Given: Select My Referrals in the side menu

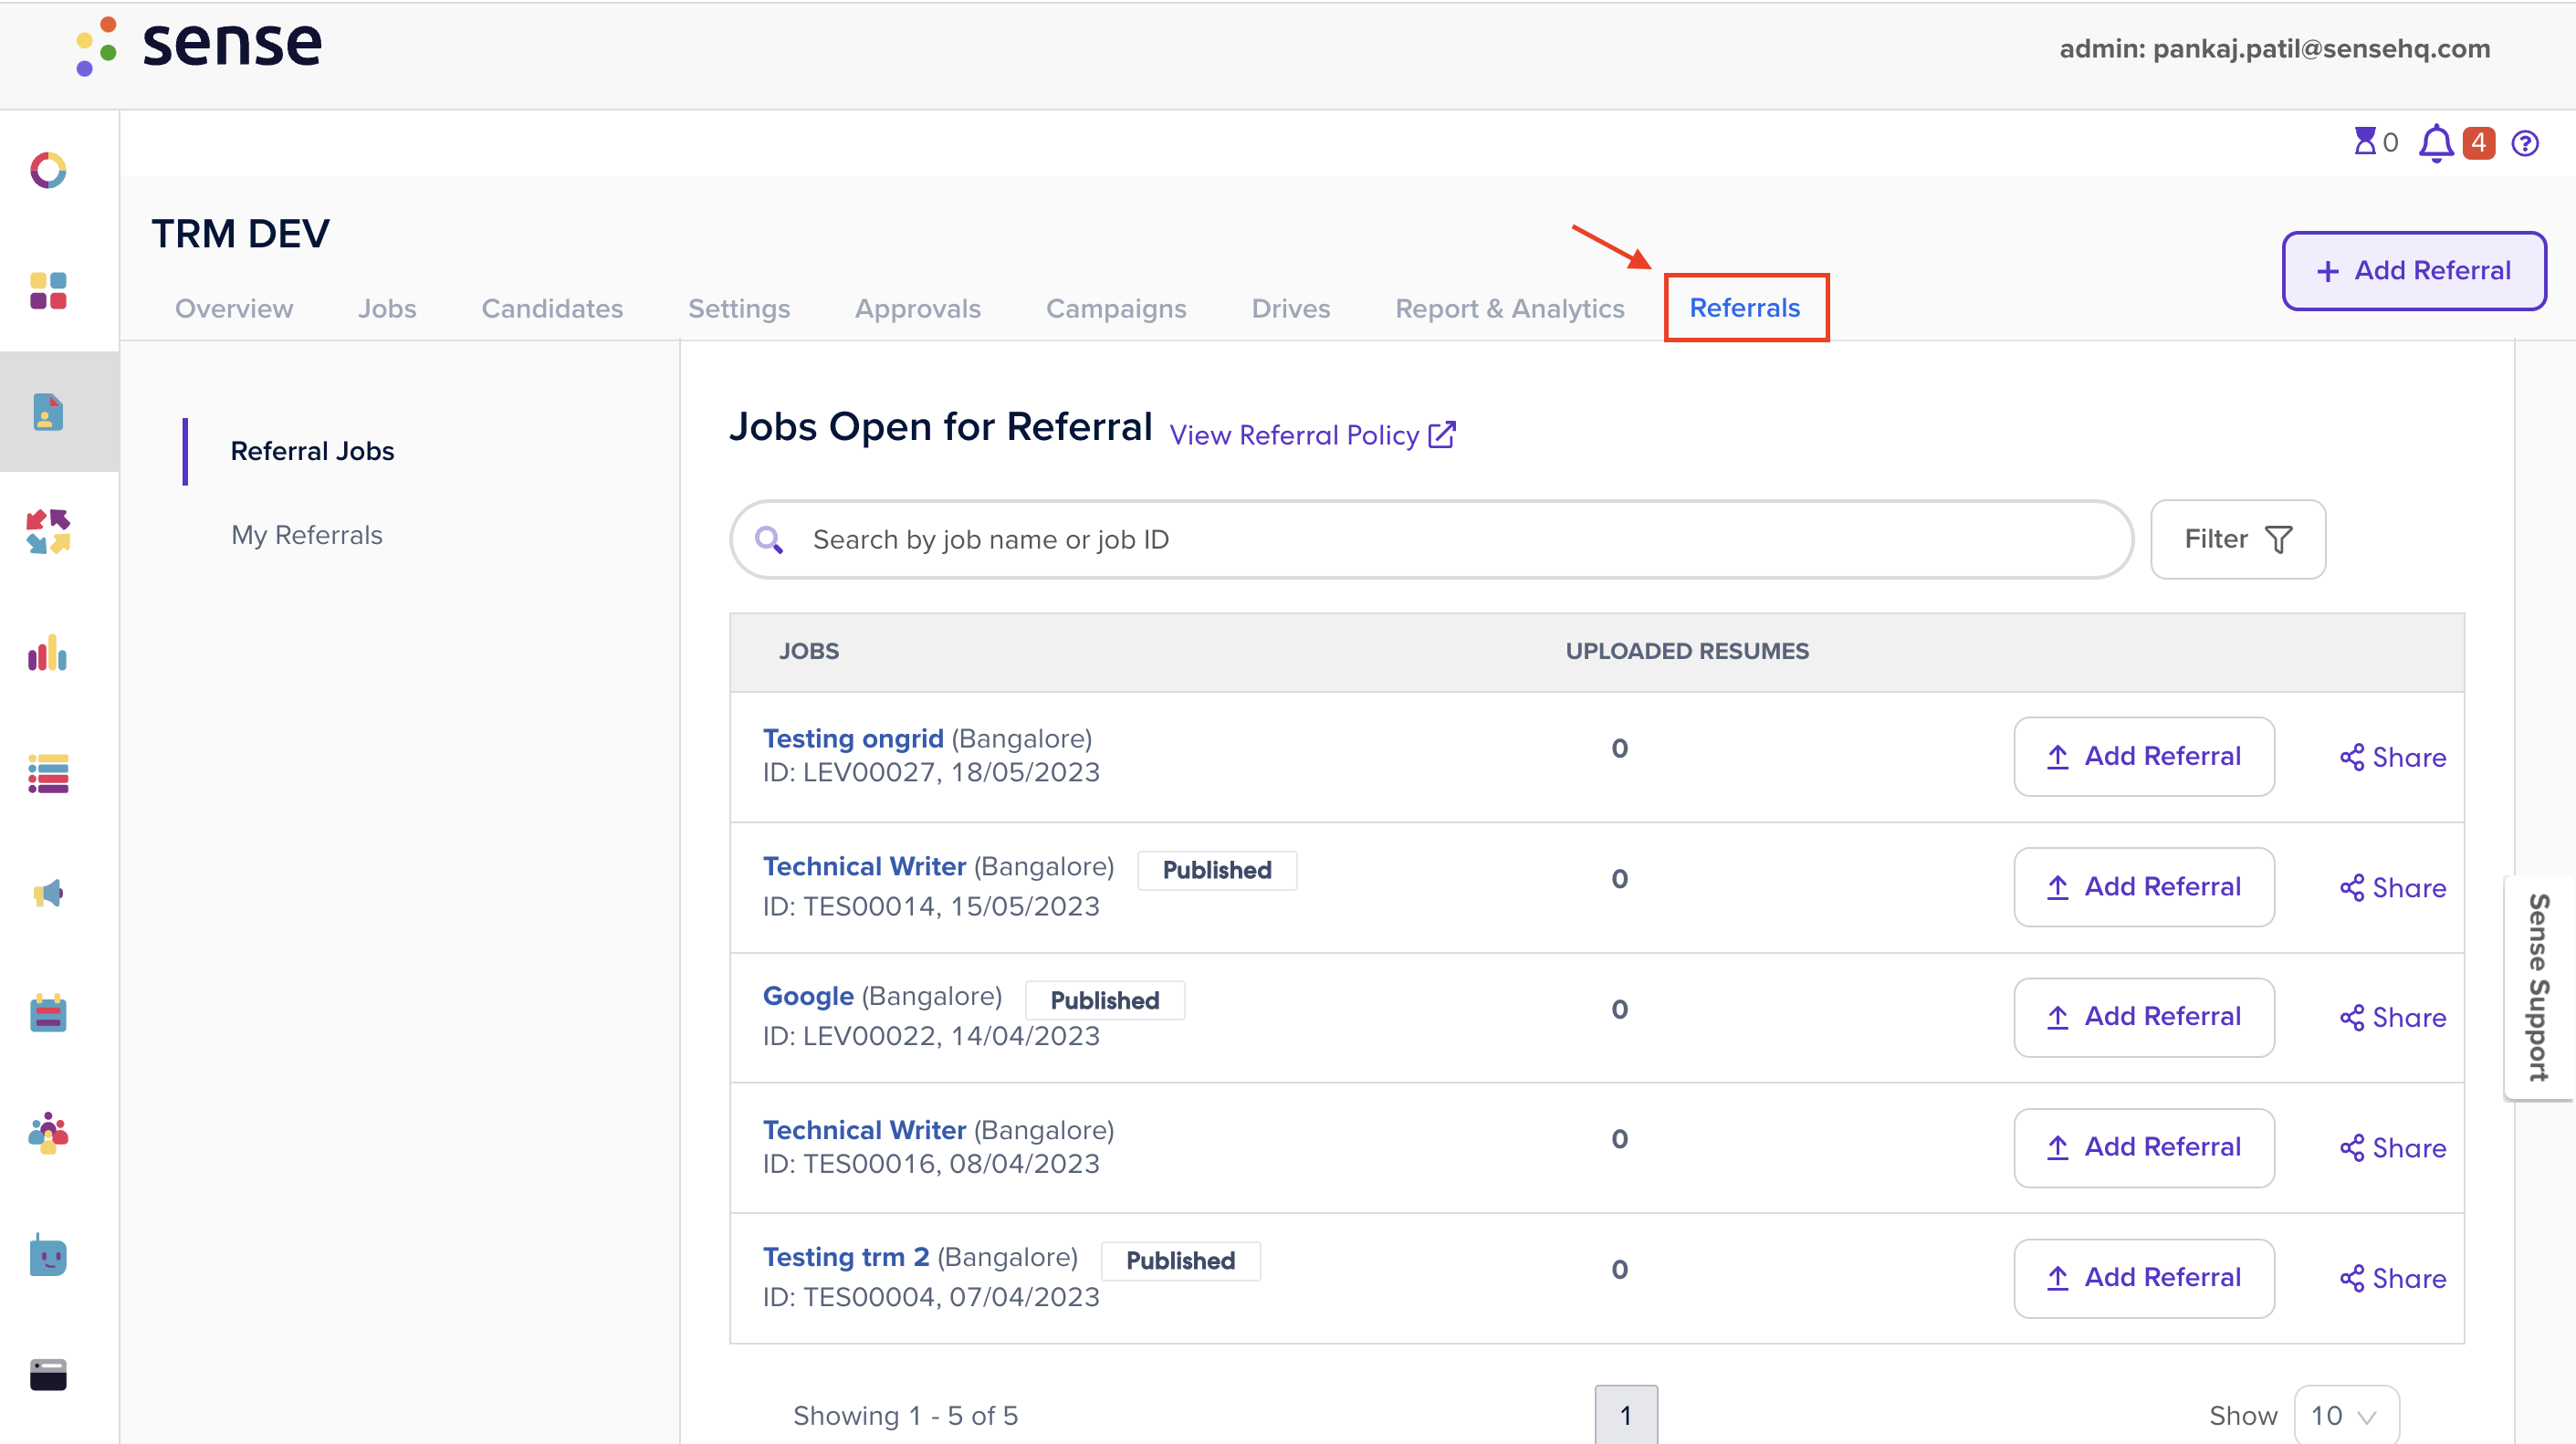Looking at the screenshot, I should [x=307, y=536].
